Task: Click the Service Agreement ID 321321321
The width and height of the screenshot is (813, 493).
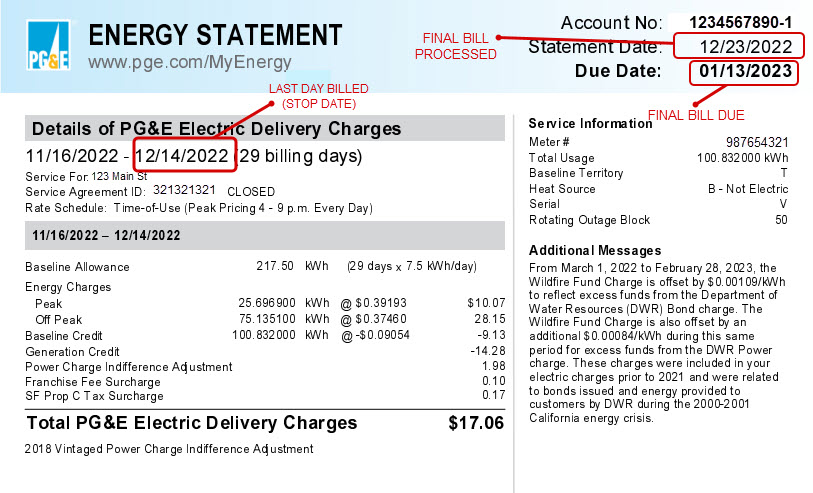Action: point(184,191)
